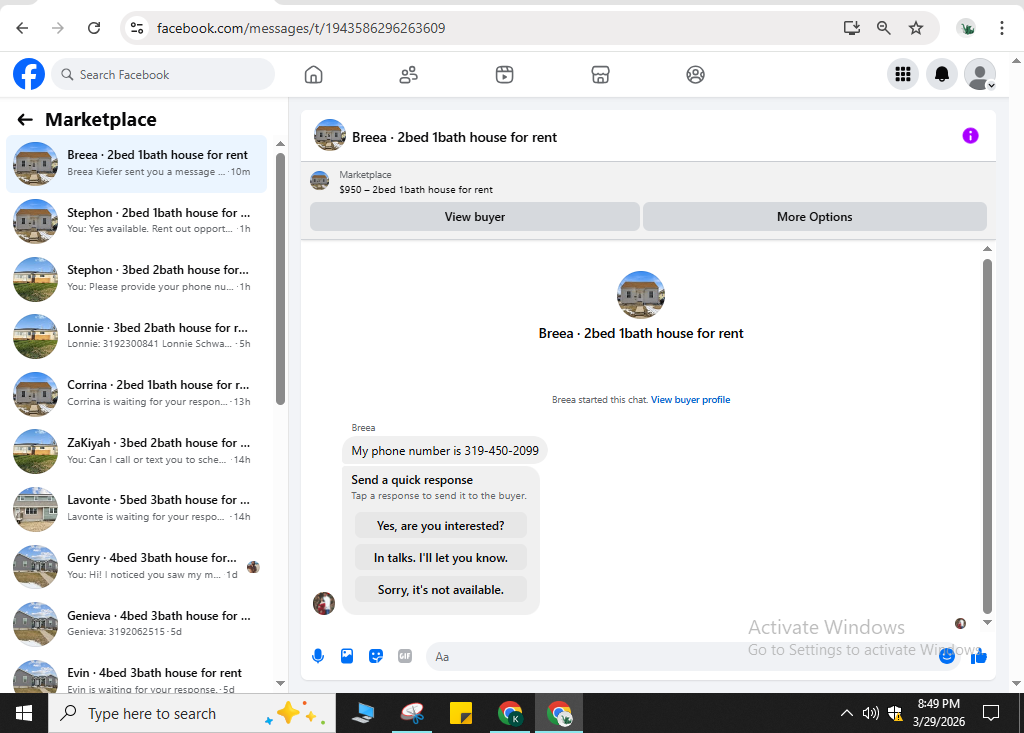Image resolution: width=1024 pixels, height=733 pixels.
Task: Click chat thread scroll up arrow
Action: [x=987, y=249]
